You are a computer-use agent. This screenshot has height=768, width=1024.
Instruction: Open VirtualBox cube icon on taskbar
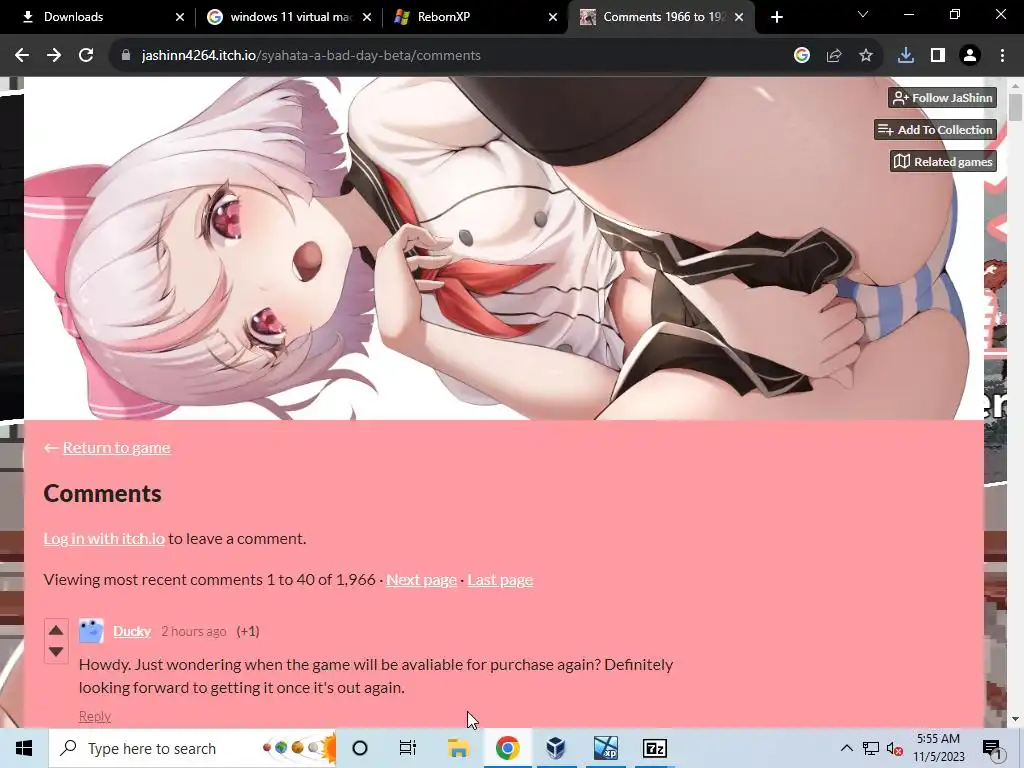[x=556, y=748]
